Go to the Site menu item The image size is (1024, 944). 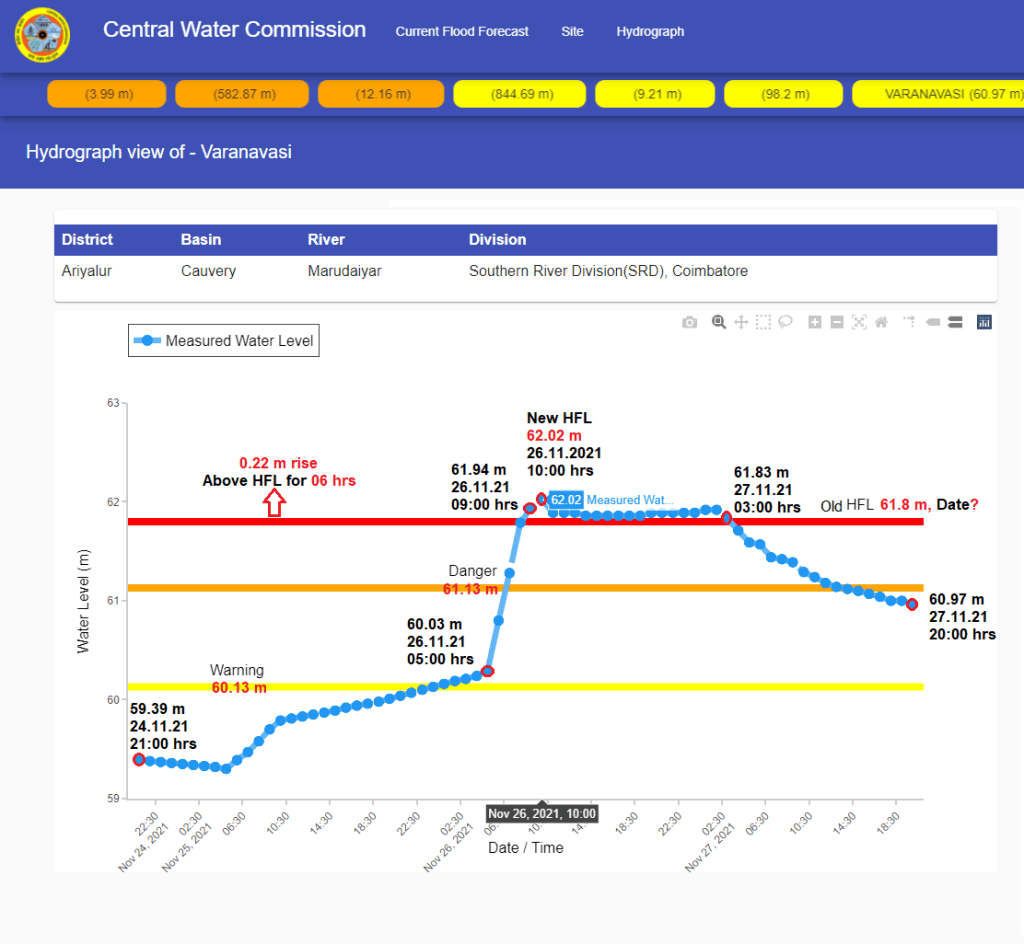click(572, 32)
